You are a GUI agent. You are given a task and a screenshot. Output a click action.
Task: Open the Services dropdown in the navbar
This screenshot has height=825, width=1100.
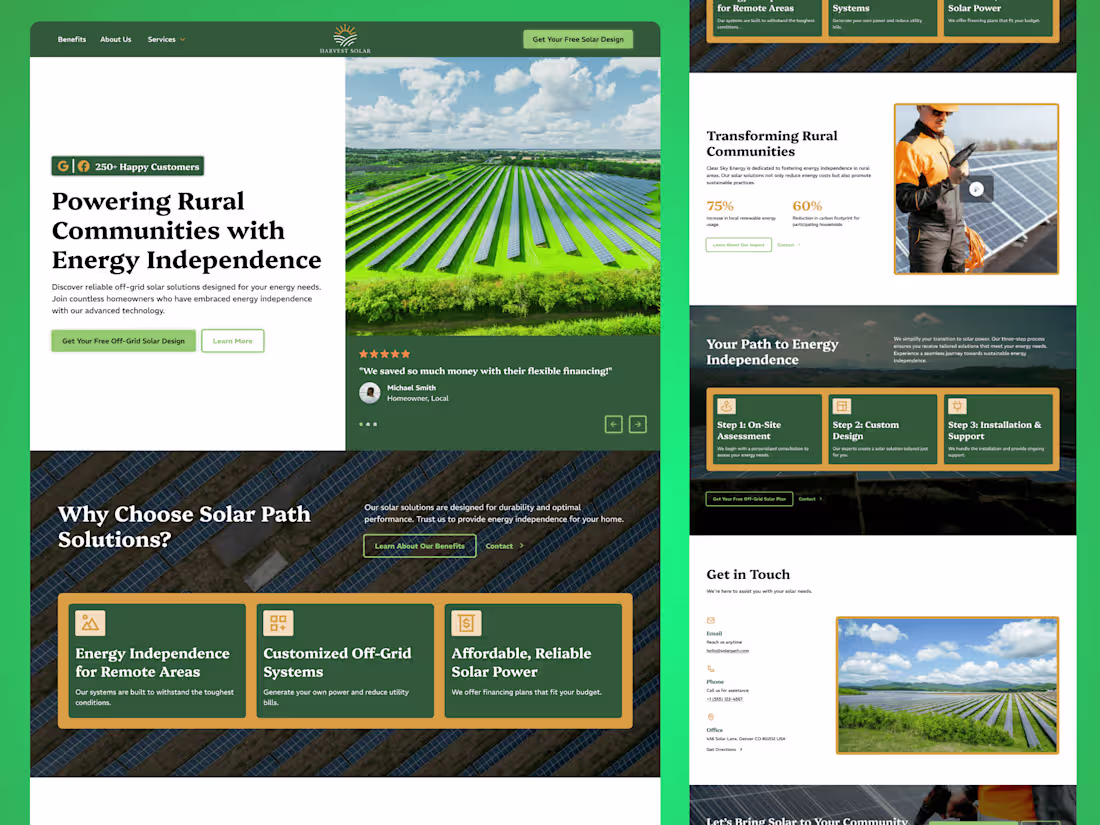tap(163, 39)
